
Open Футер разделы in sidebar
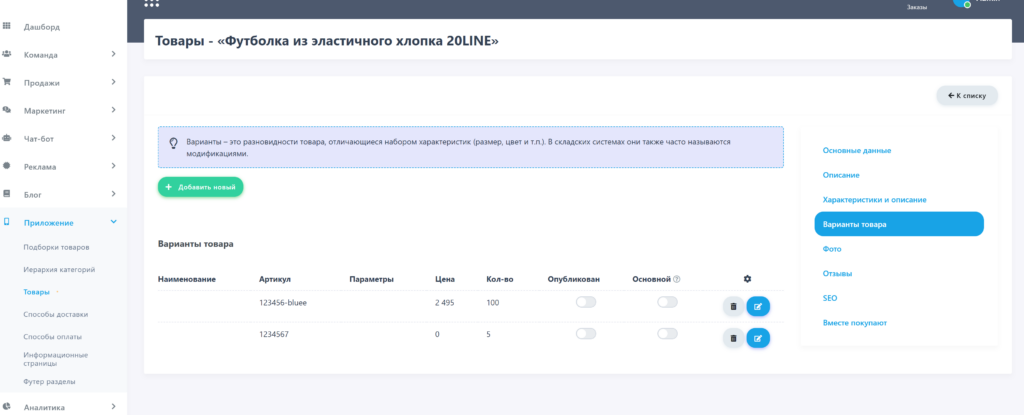50,381
